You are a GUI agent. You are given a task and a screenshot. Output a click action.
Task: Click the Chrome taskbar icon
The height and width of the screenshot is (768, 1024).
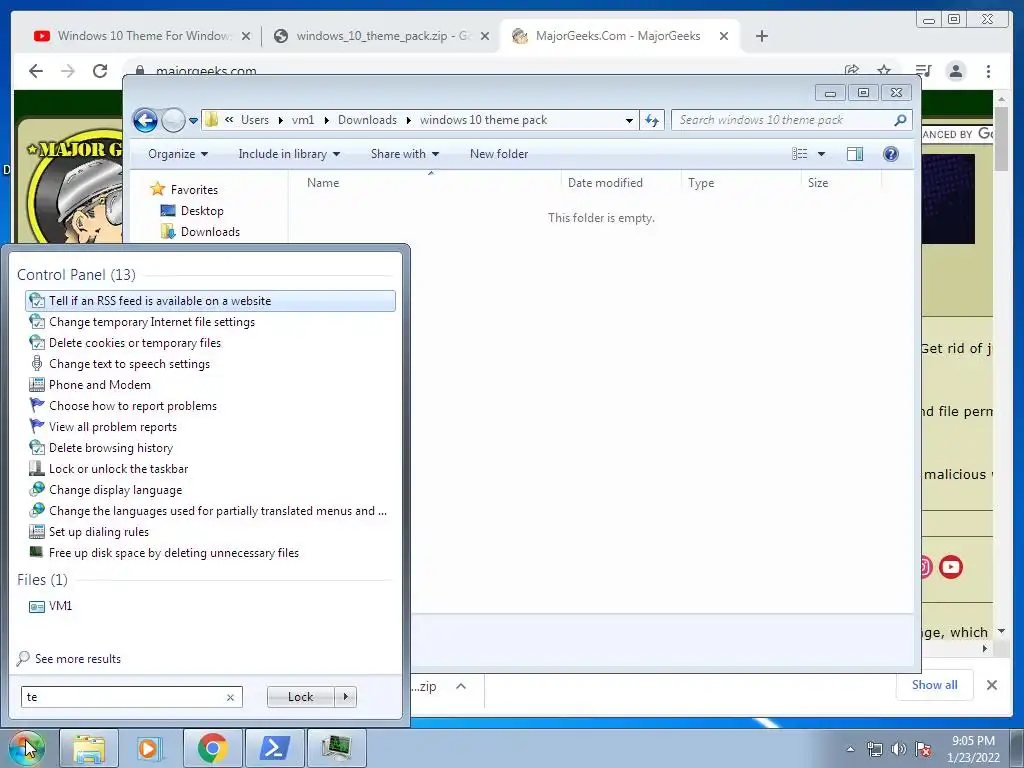212,748
